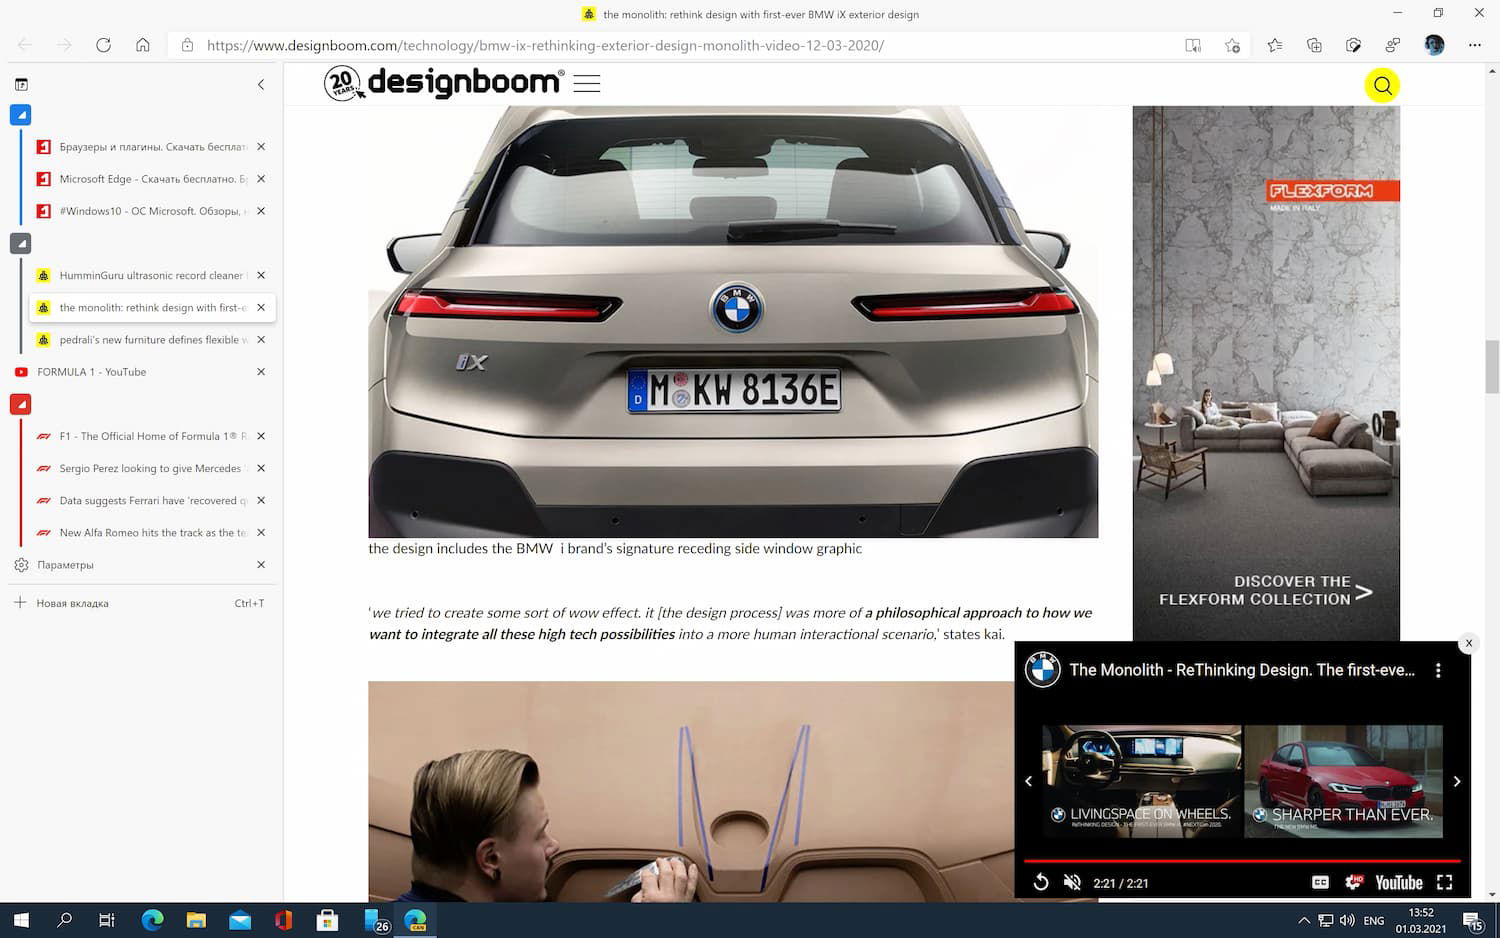Close the F1 Official Home tab
This screenshot has width=1500, height=938.
tap(261, 436)
